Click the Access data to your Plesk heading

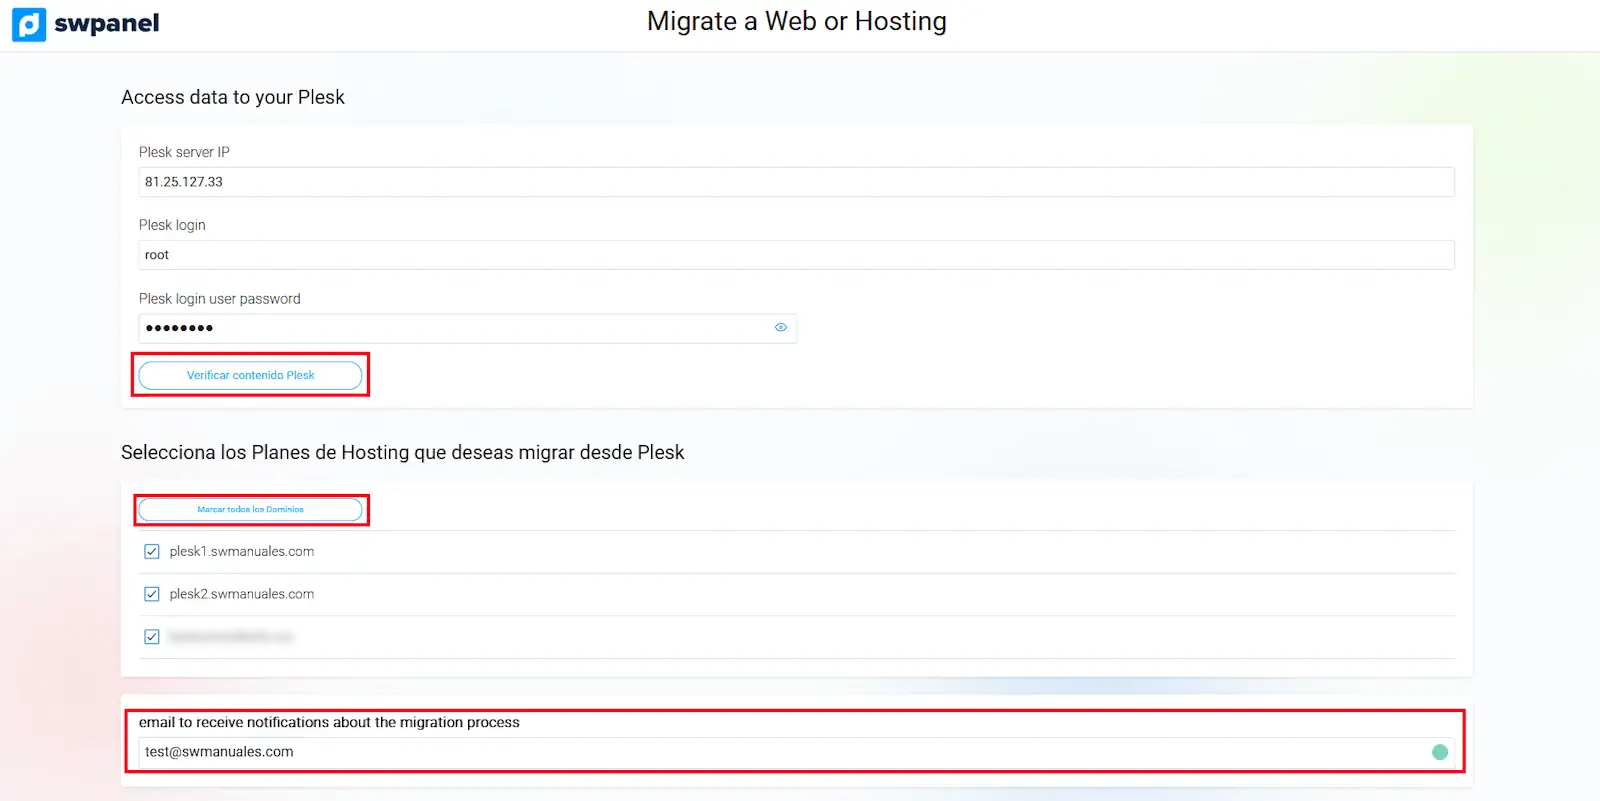[x=233, y=97]
